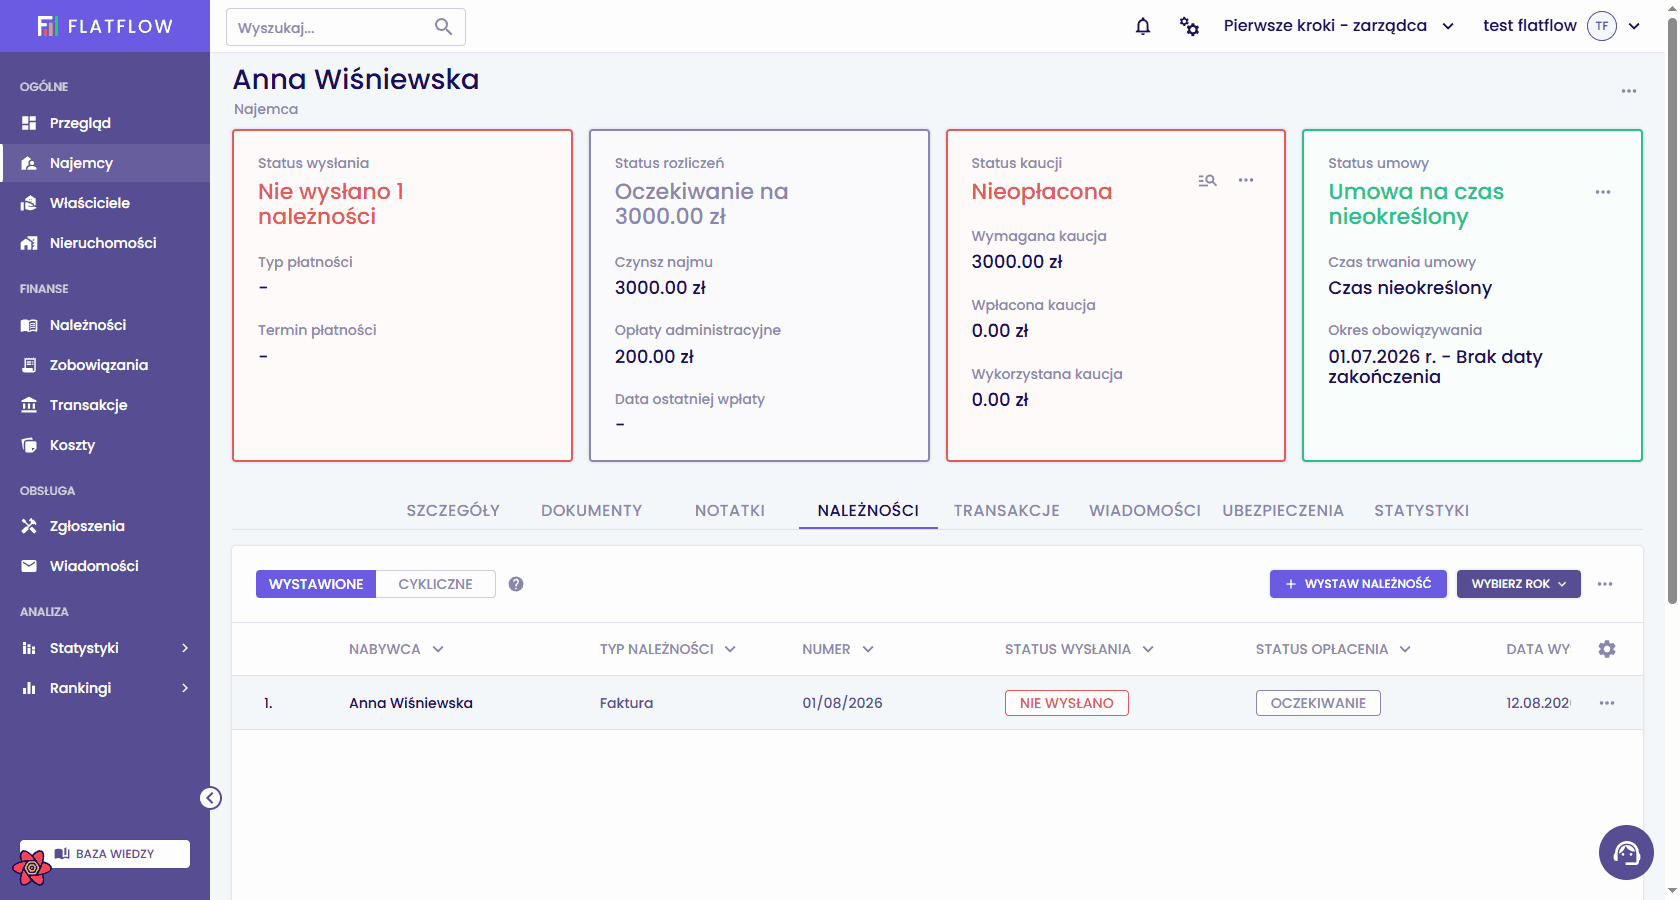The height and width of the screenshot is (900, 1680).
Task: Open the test flatflow account dropdown arrow
Action: click(1634, 26)
